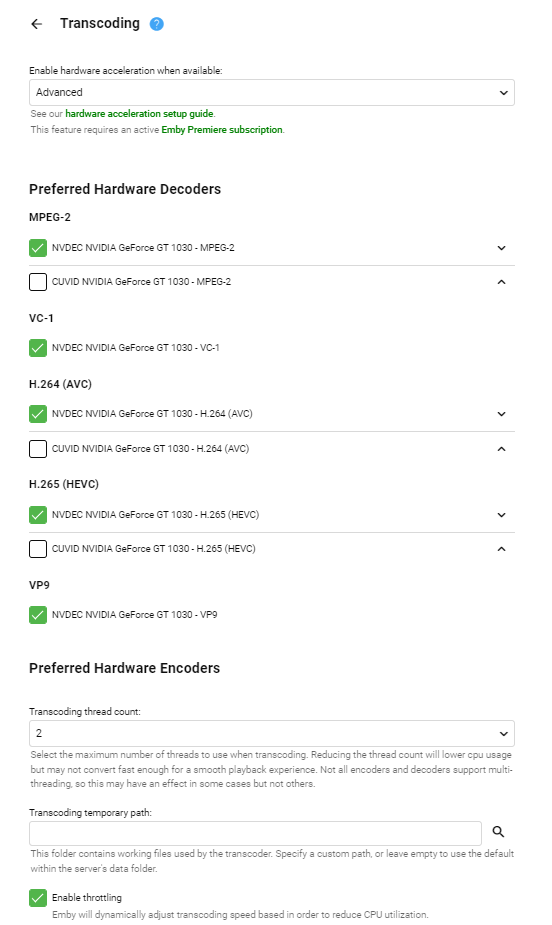Viewport: 552px width, 925px height.
Task: Open the Transcoding help question mark icon
Action: [156, 24]
